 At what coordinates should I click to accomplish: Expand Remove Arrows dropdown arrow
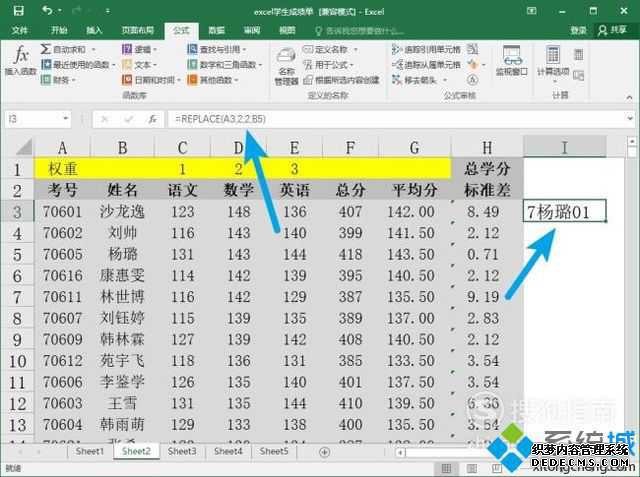coord(444,80)
